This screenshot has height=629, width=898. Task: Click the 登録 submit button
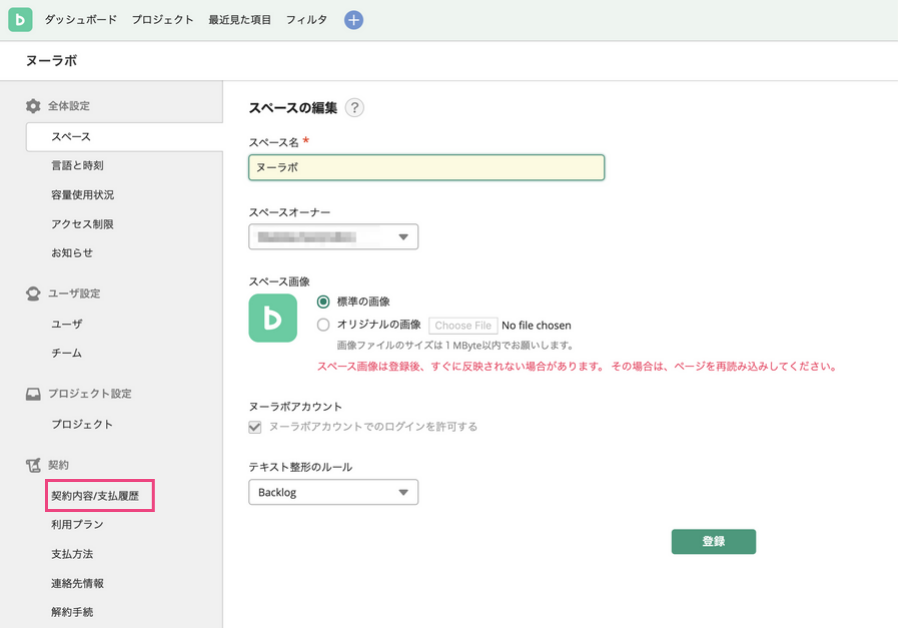[714, 542]
